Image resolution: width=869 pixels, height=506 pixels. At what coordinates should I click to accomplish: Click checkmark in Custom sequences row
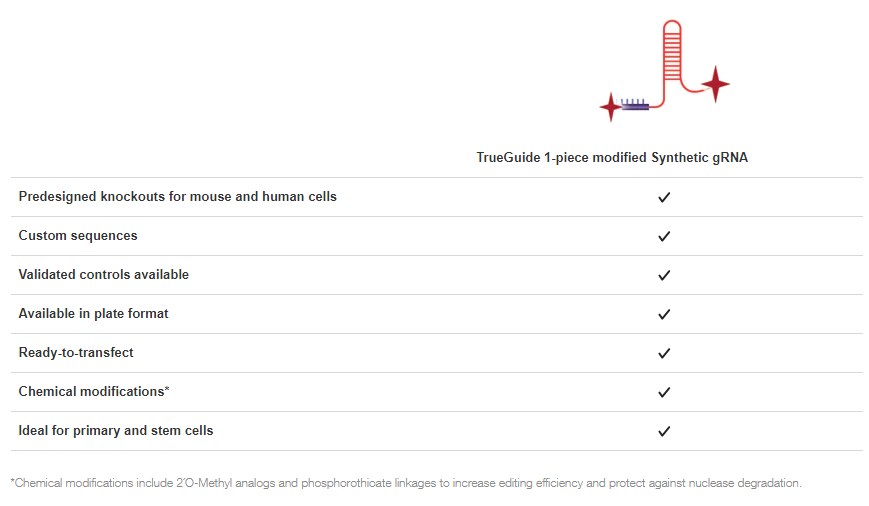point(663,237)
